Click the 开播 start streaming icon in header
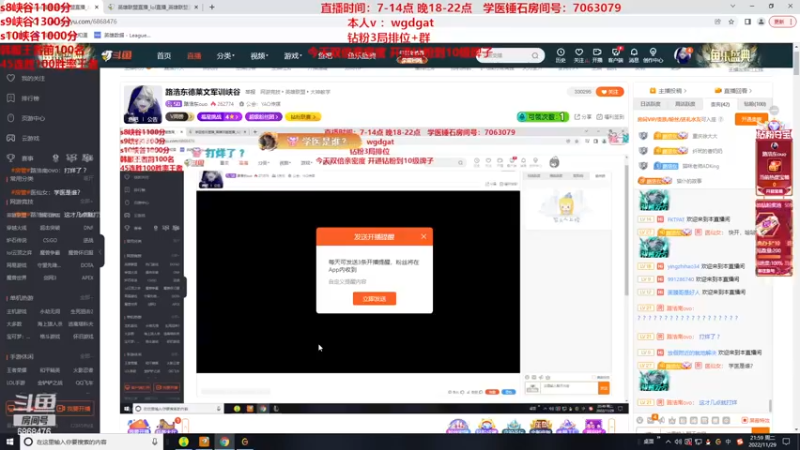 (x=597, y=55)
